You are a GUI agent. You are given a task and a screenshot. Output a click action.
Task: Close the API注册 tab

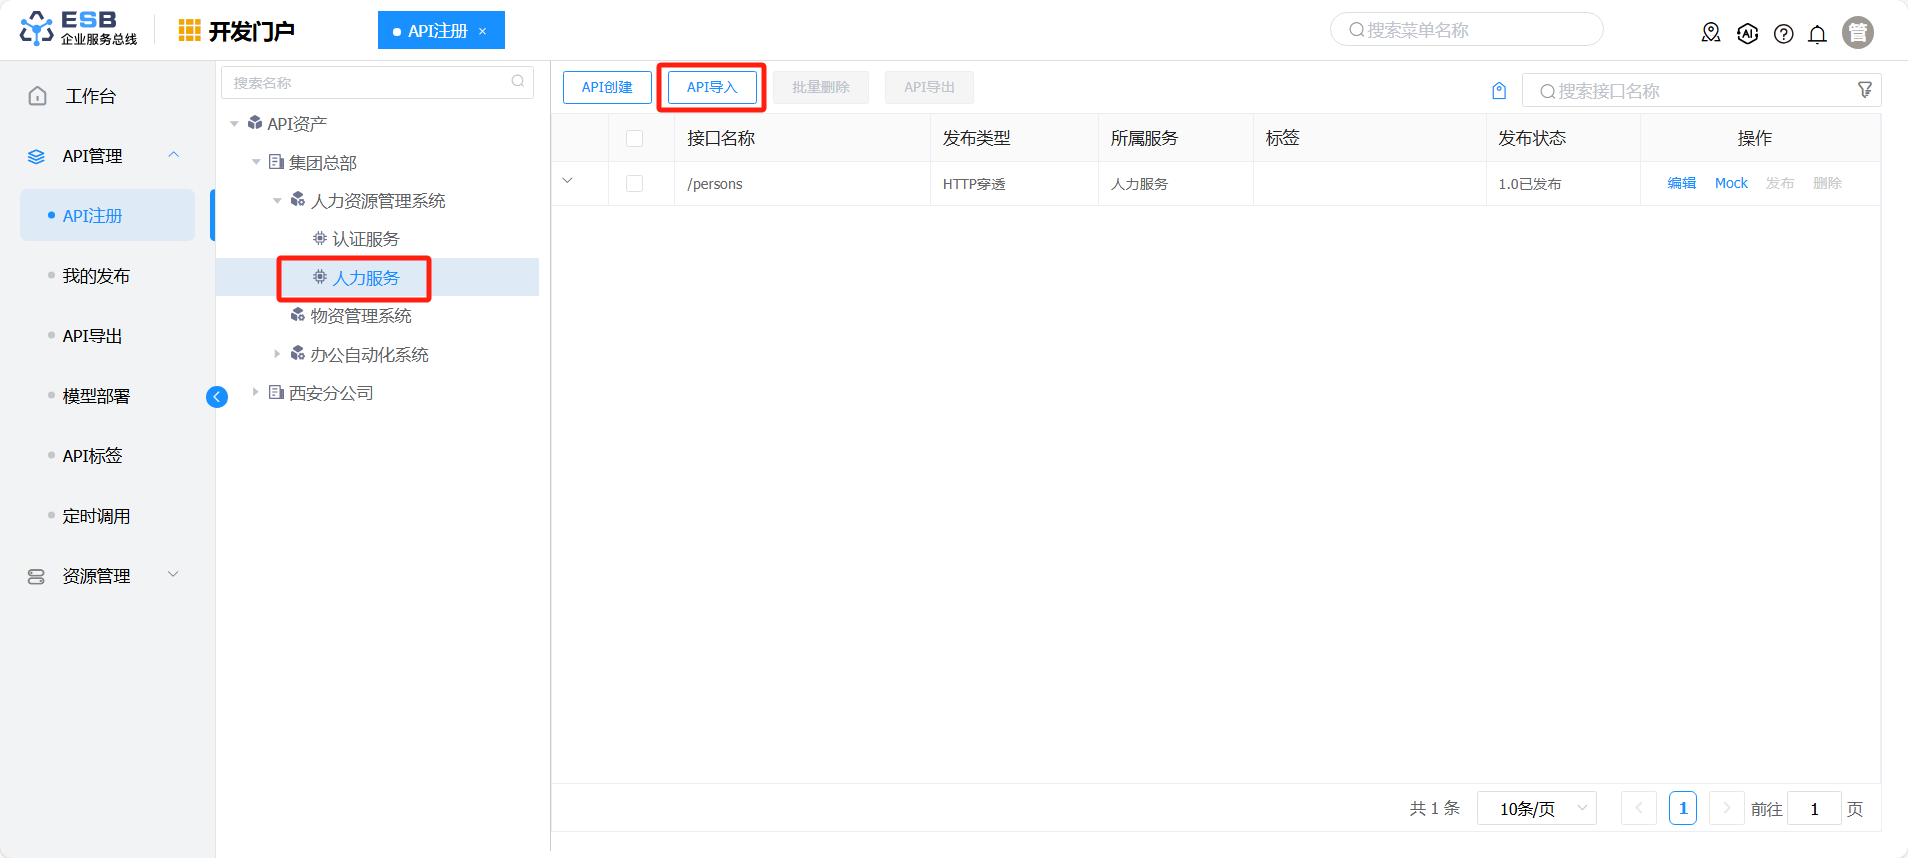pos(483,31)
